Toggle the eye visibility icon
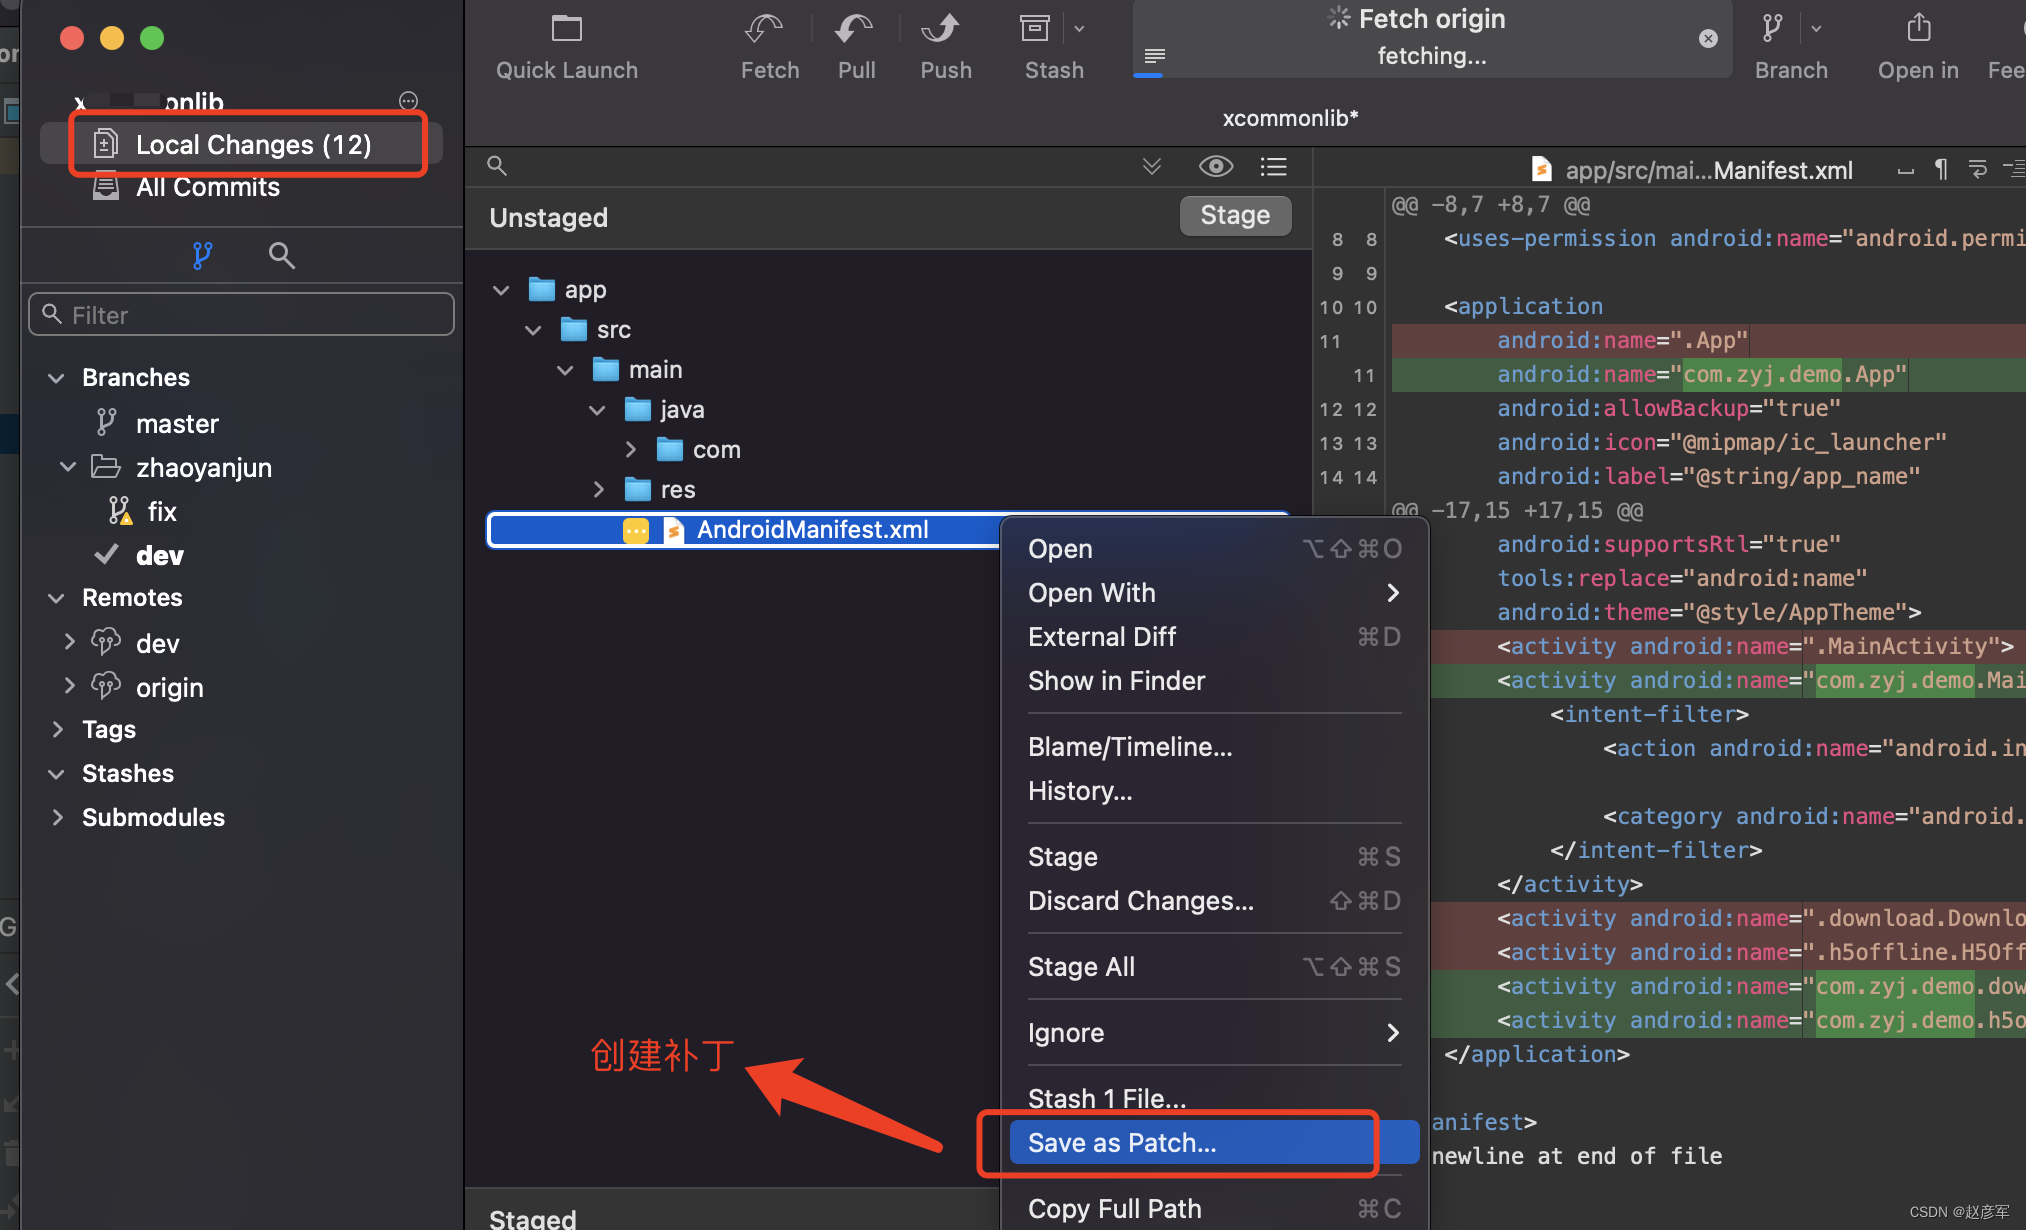This screenshot has width=2026, height=1230. pyautogui.click(x=1216, y=166)
